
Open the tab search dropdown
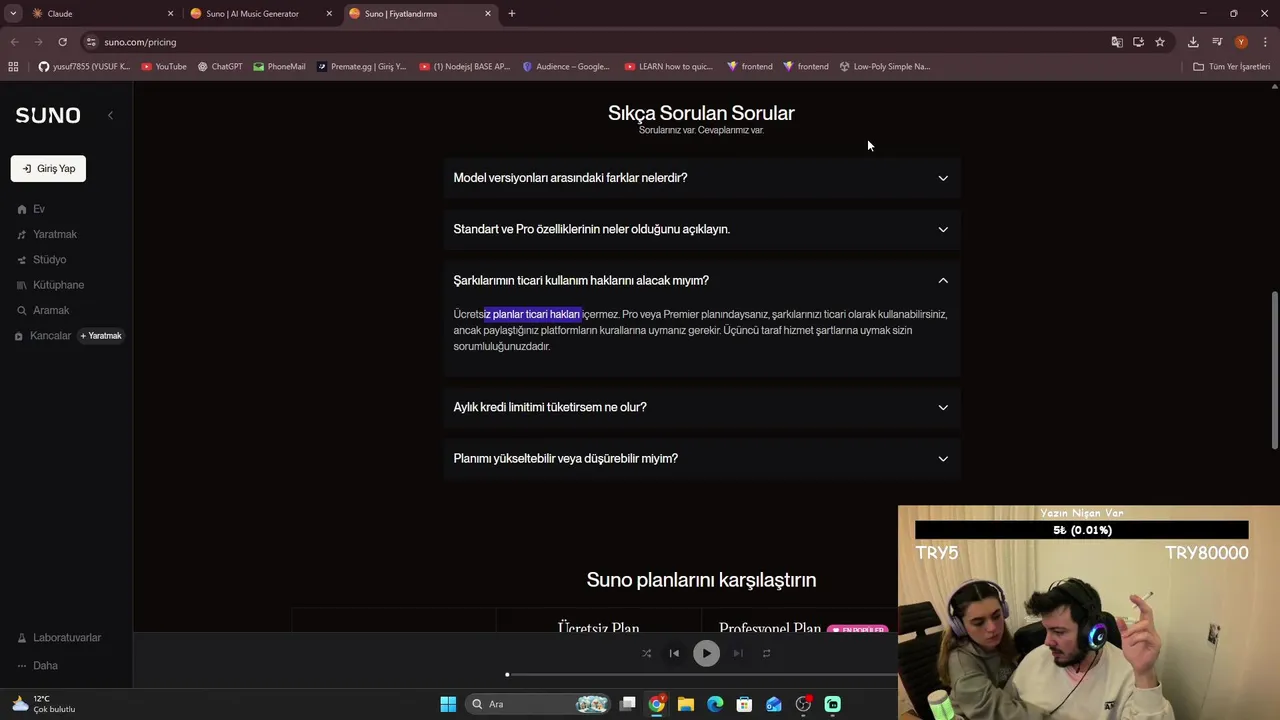12,14
